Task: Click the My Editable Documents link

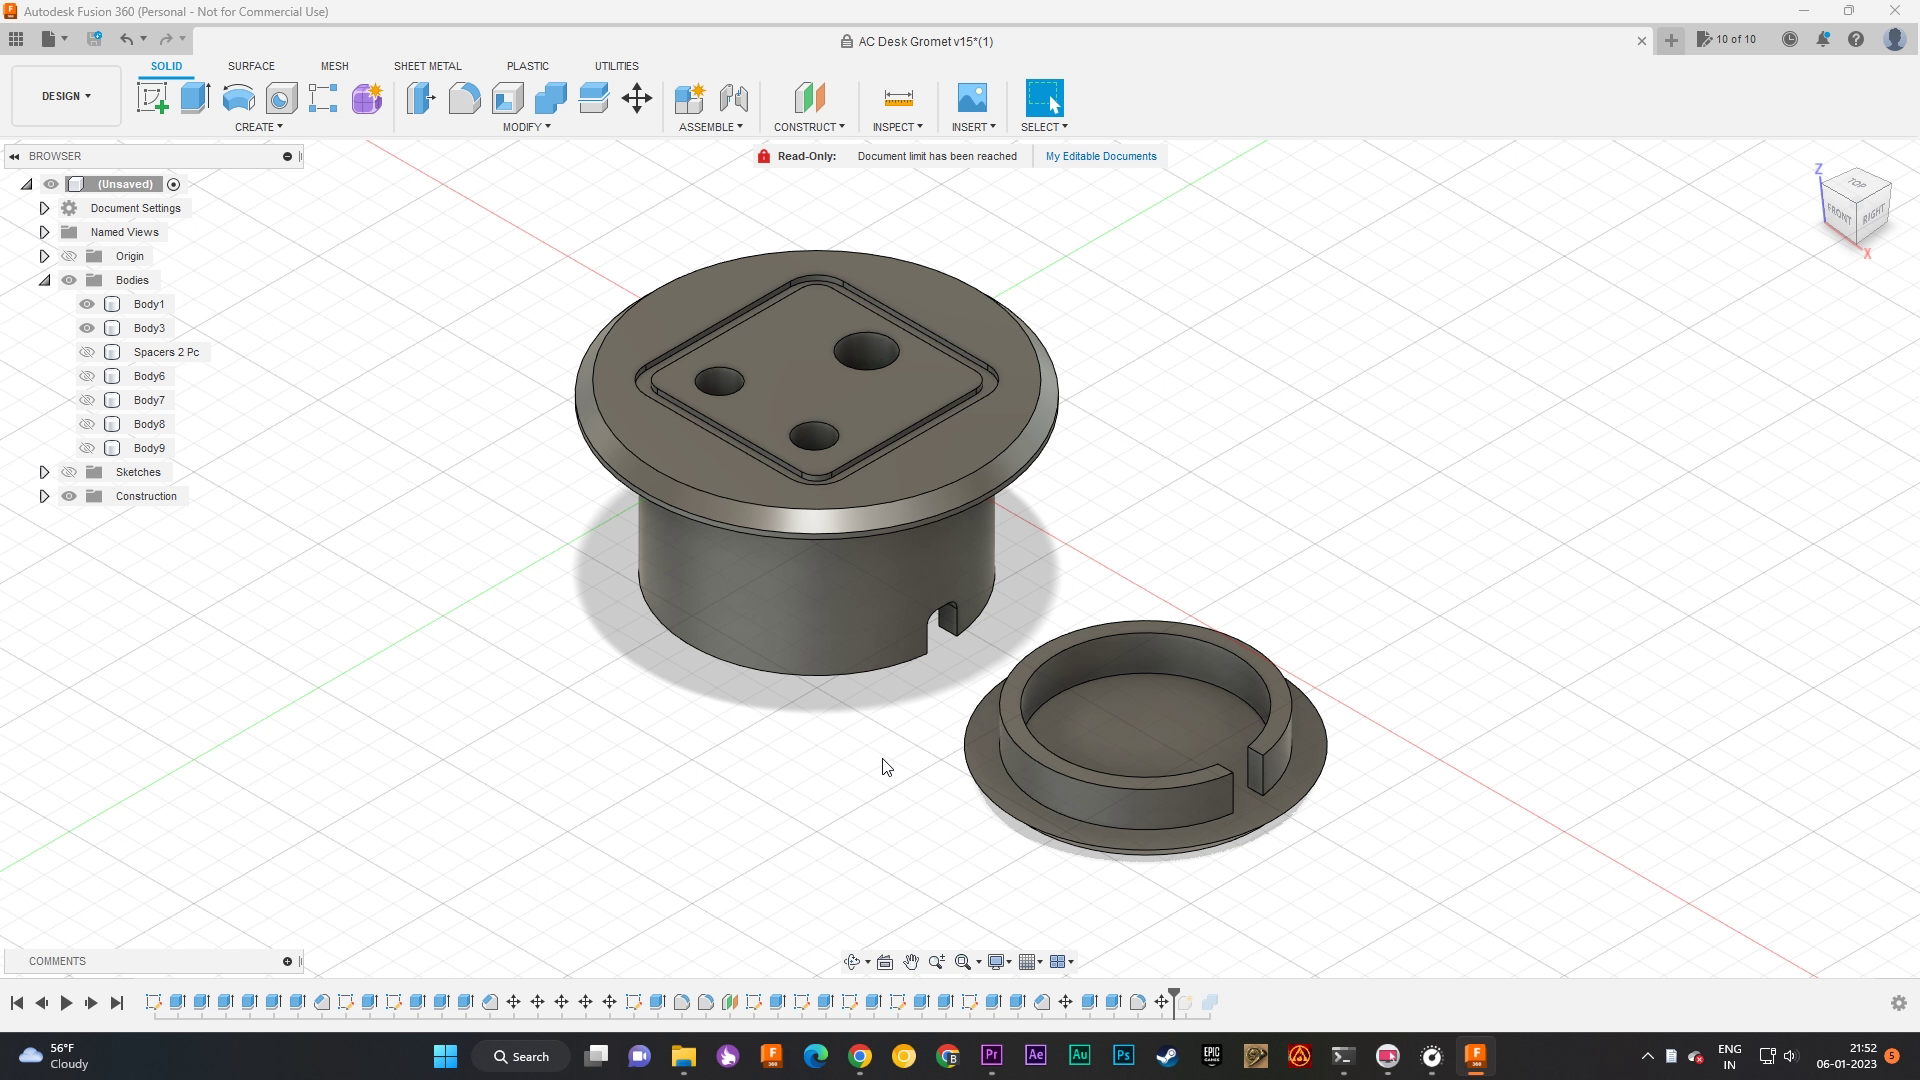Action: 1100,156
